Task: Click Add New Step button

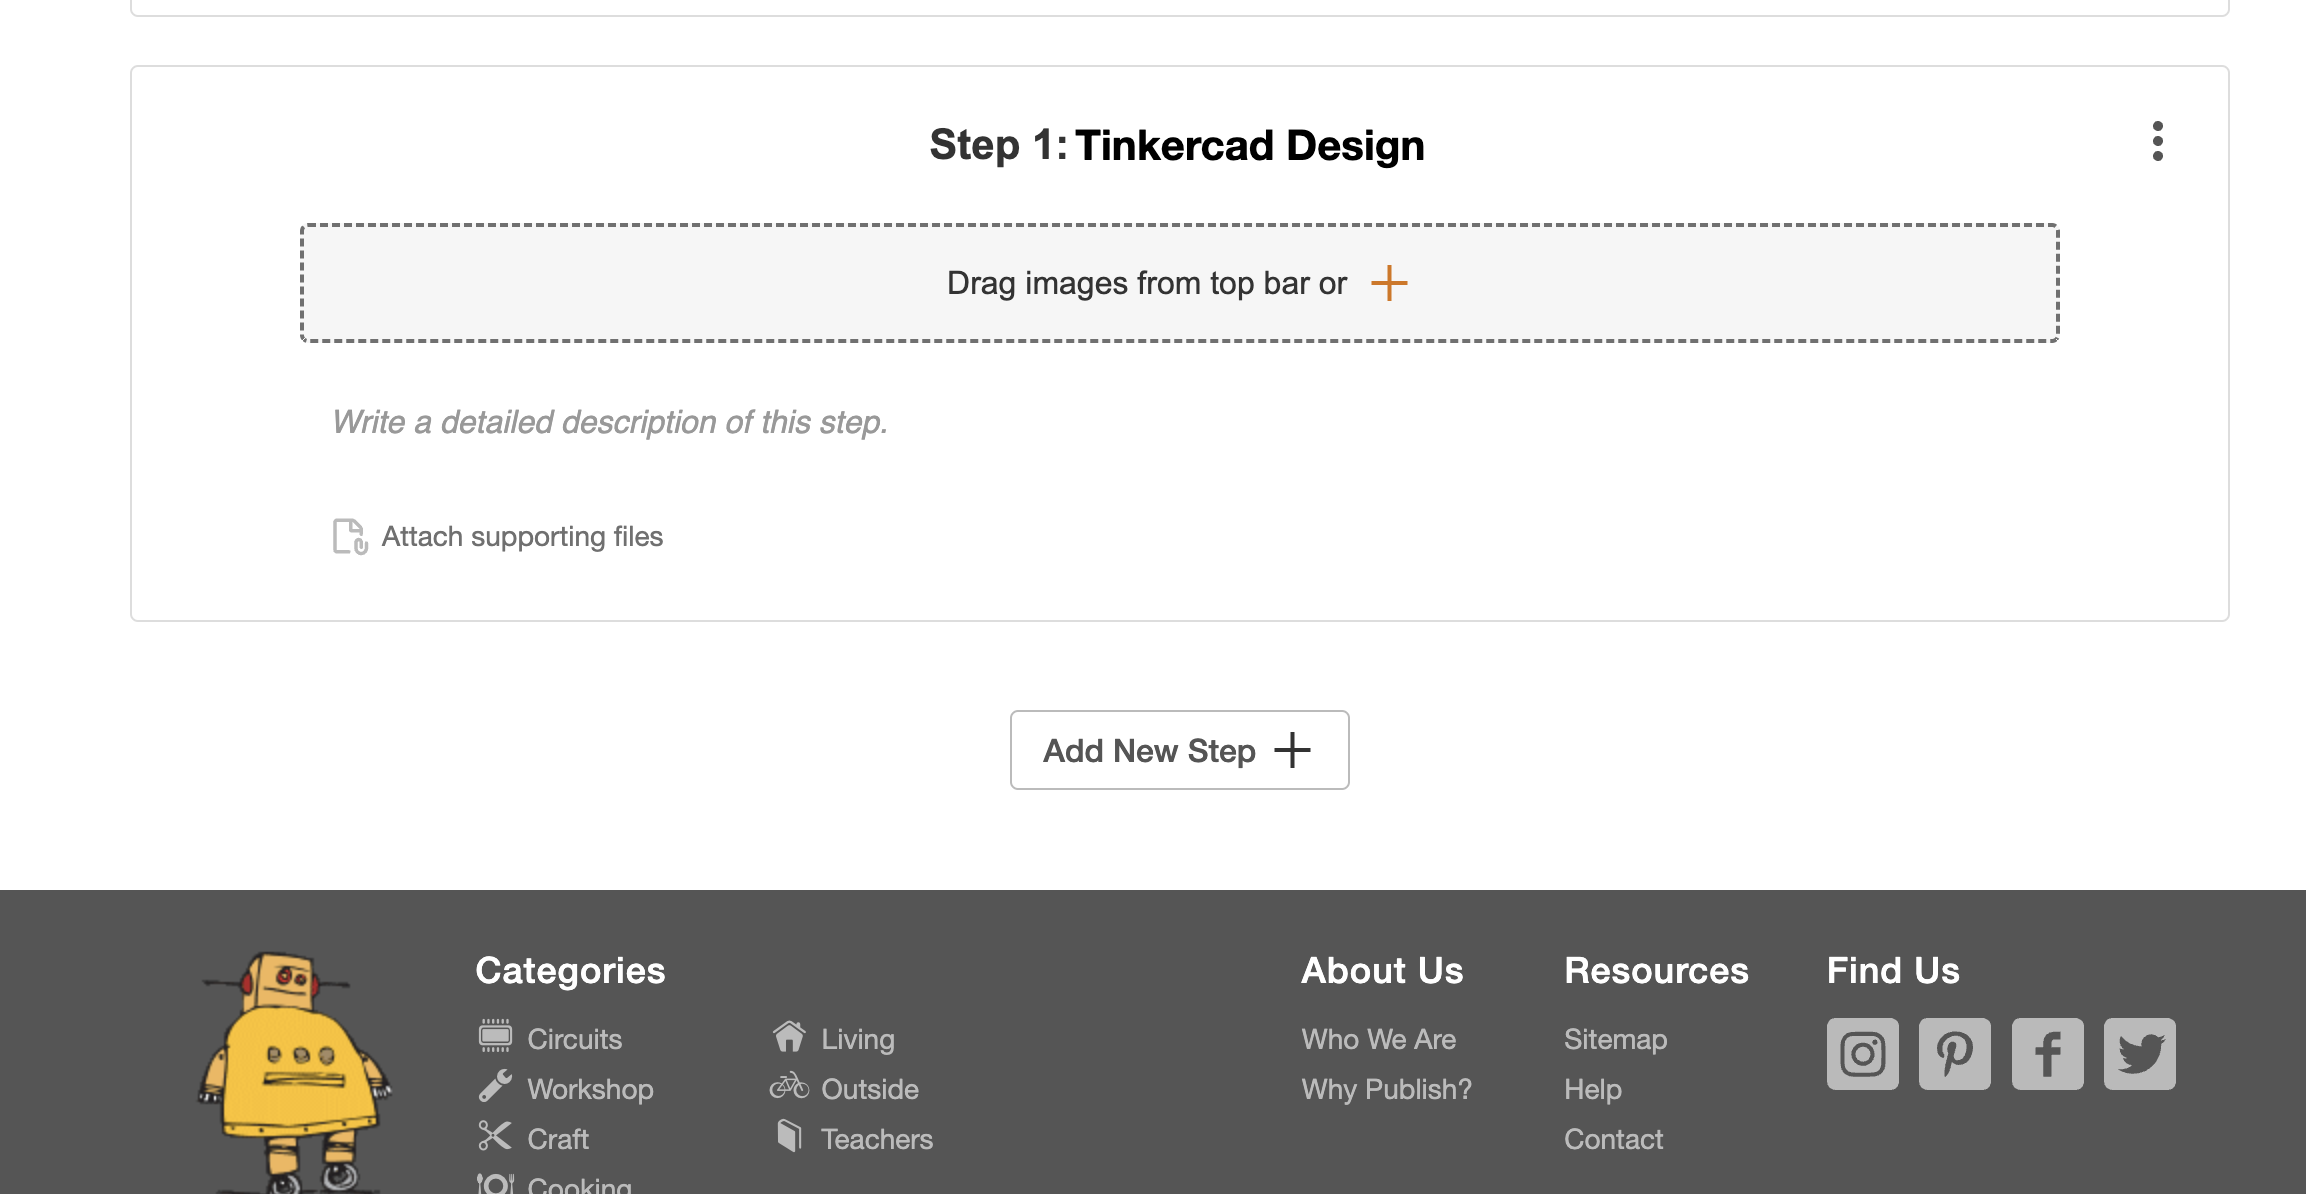Action: (x=1179, y=750)
